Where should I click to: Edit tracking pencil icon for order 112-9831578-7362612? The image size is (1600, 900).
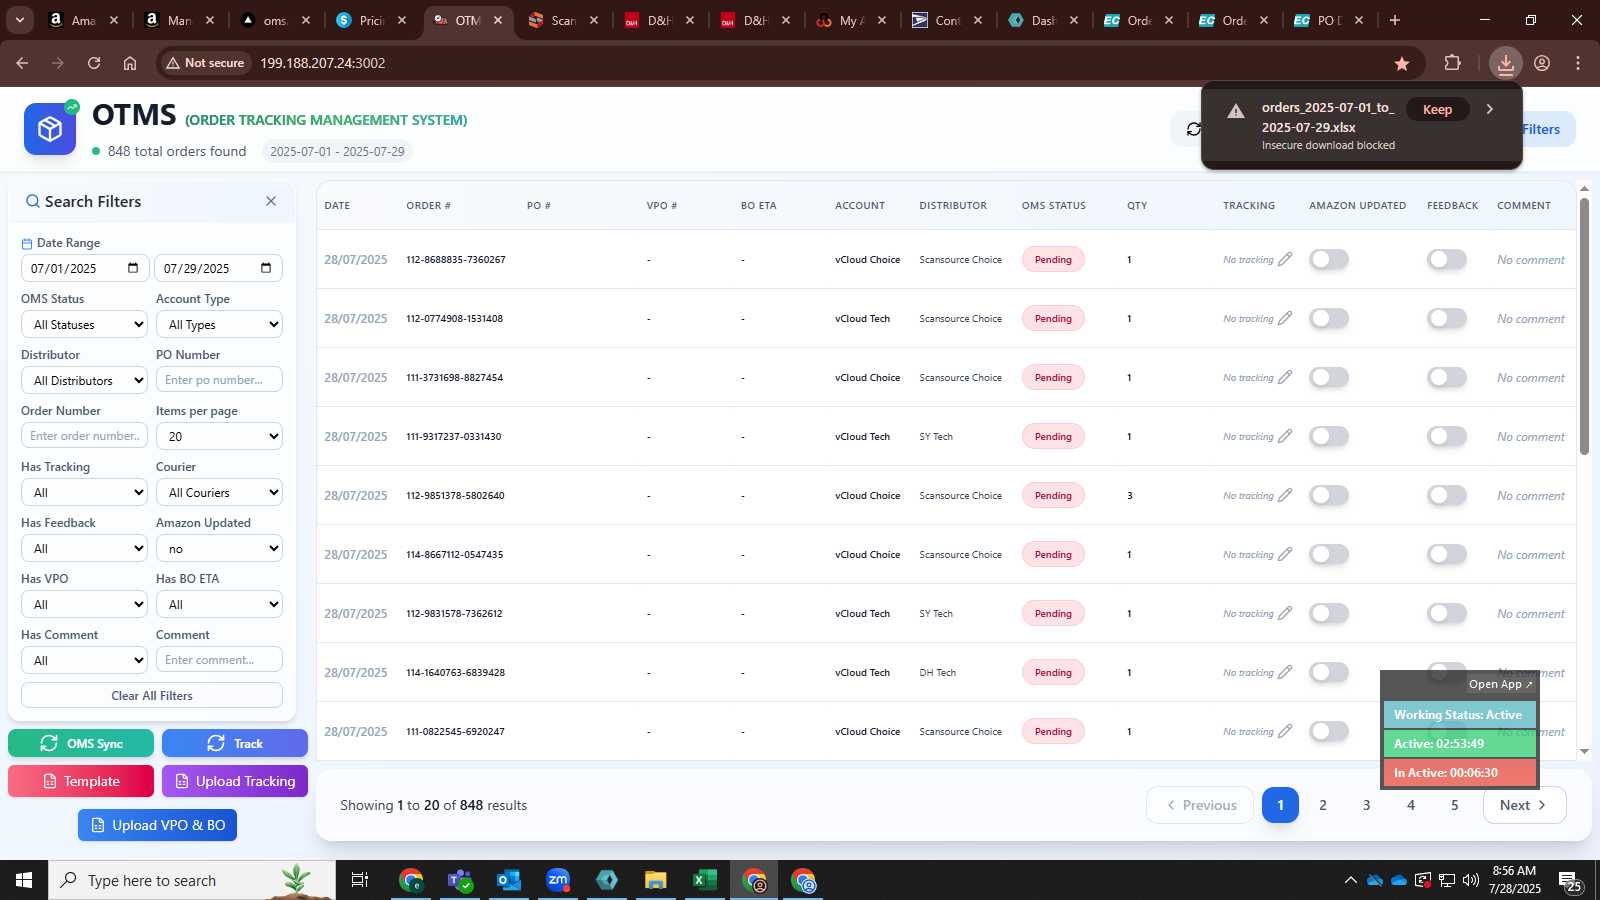tap(1285, 613)
